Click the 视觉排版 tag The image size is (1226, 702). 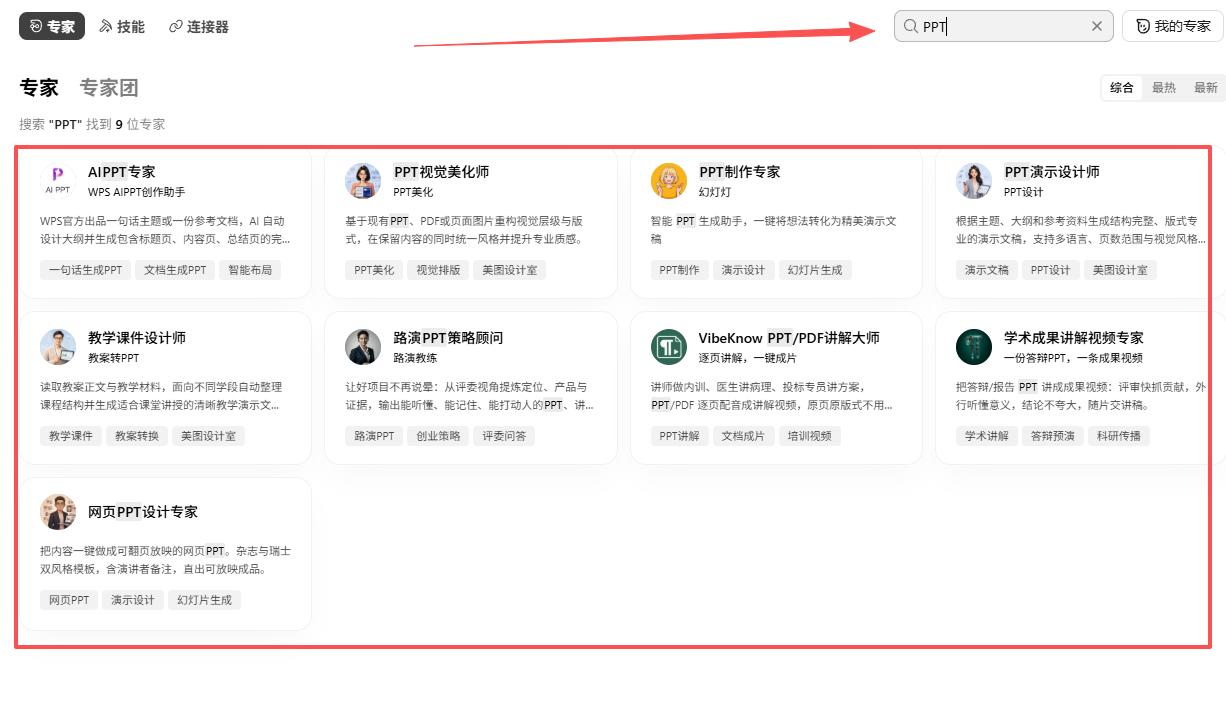coord(438,270)
